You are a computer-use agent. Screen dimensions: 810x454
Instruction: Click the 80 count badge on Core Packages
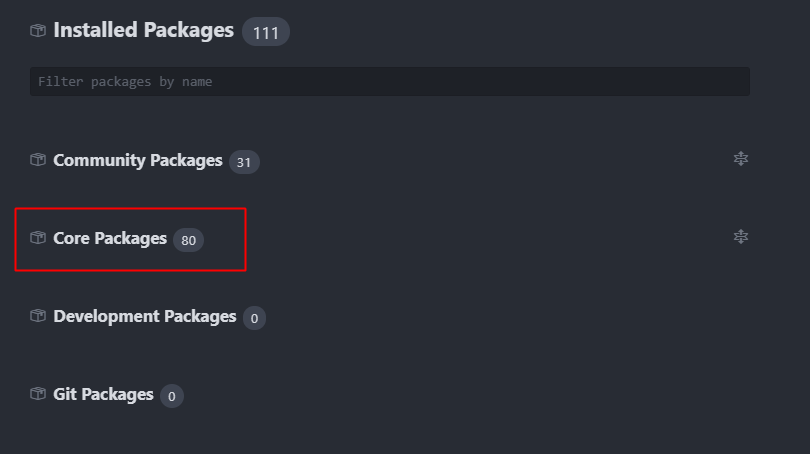pyautogui.click(x=189, y=240)
